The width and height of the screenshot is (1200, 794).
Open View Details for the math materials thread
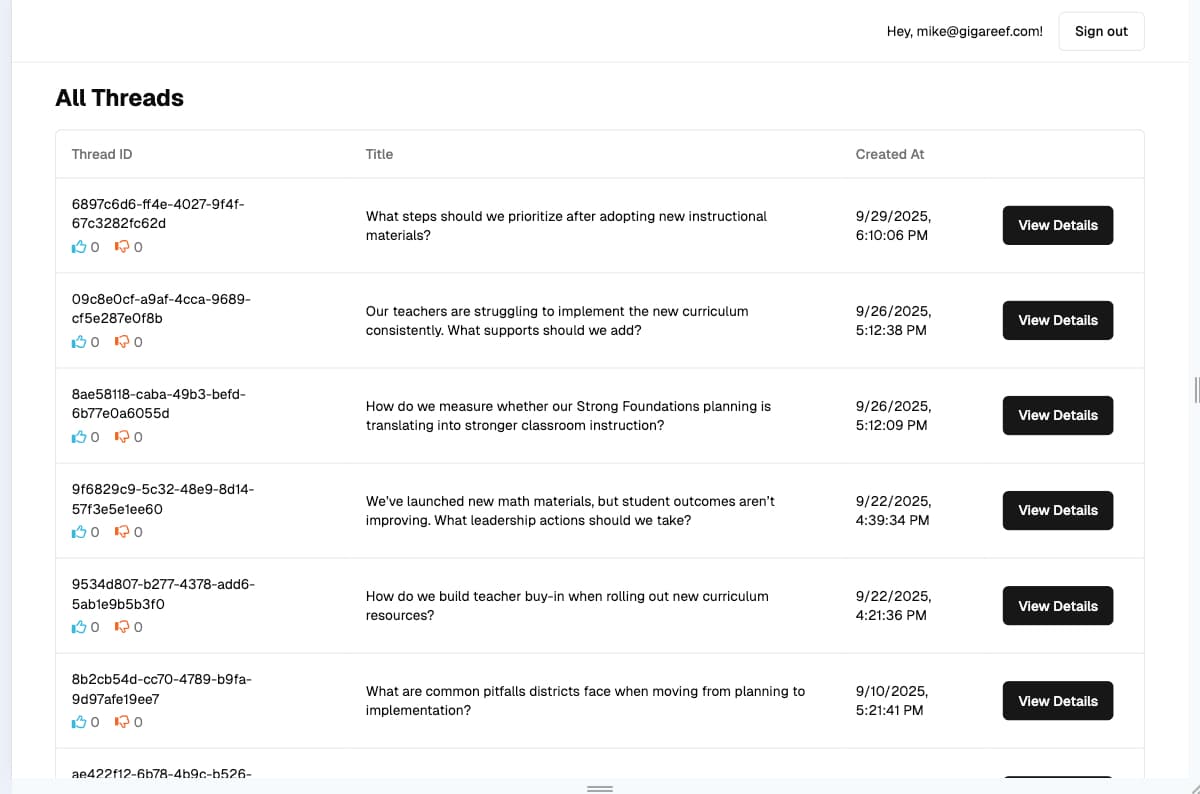(x=1057, y=510)
